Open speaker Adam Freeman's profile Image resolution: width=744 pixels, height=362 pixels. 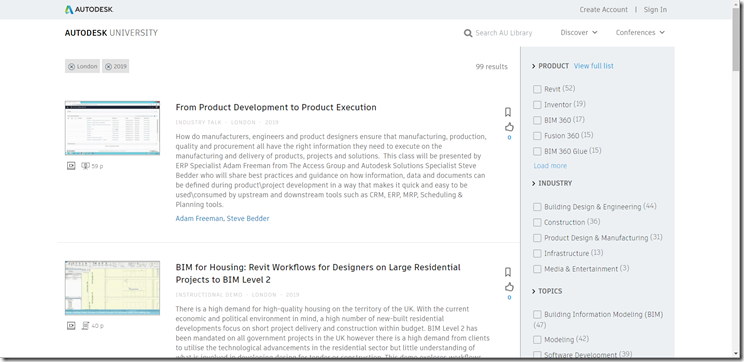199,219
